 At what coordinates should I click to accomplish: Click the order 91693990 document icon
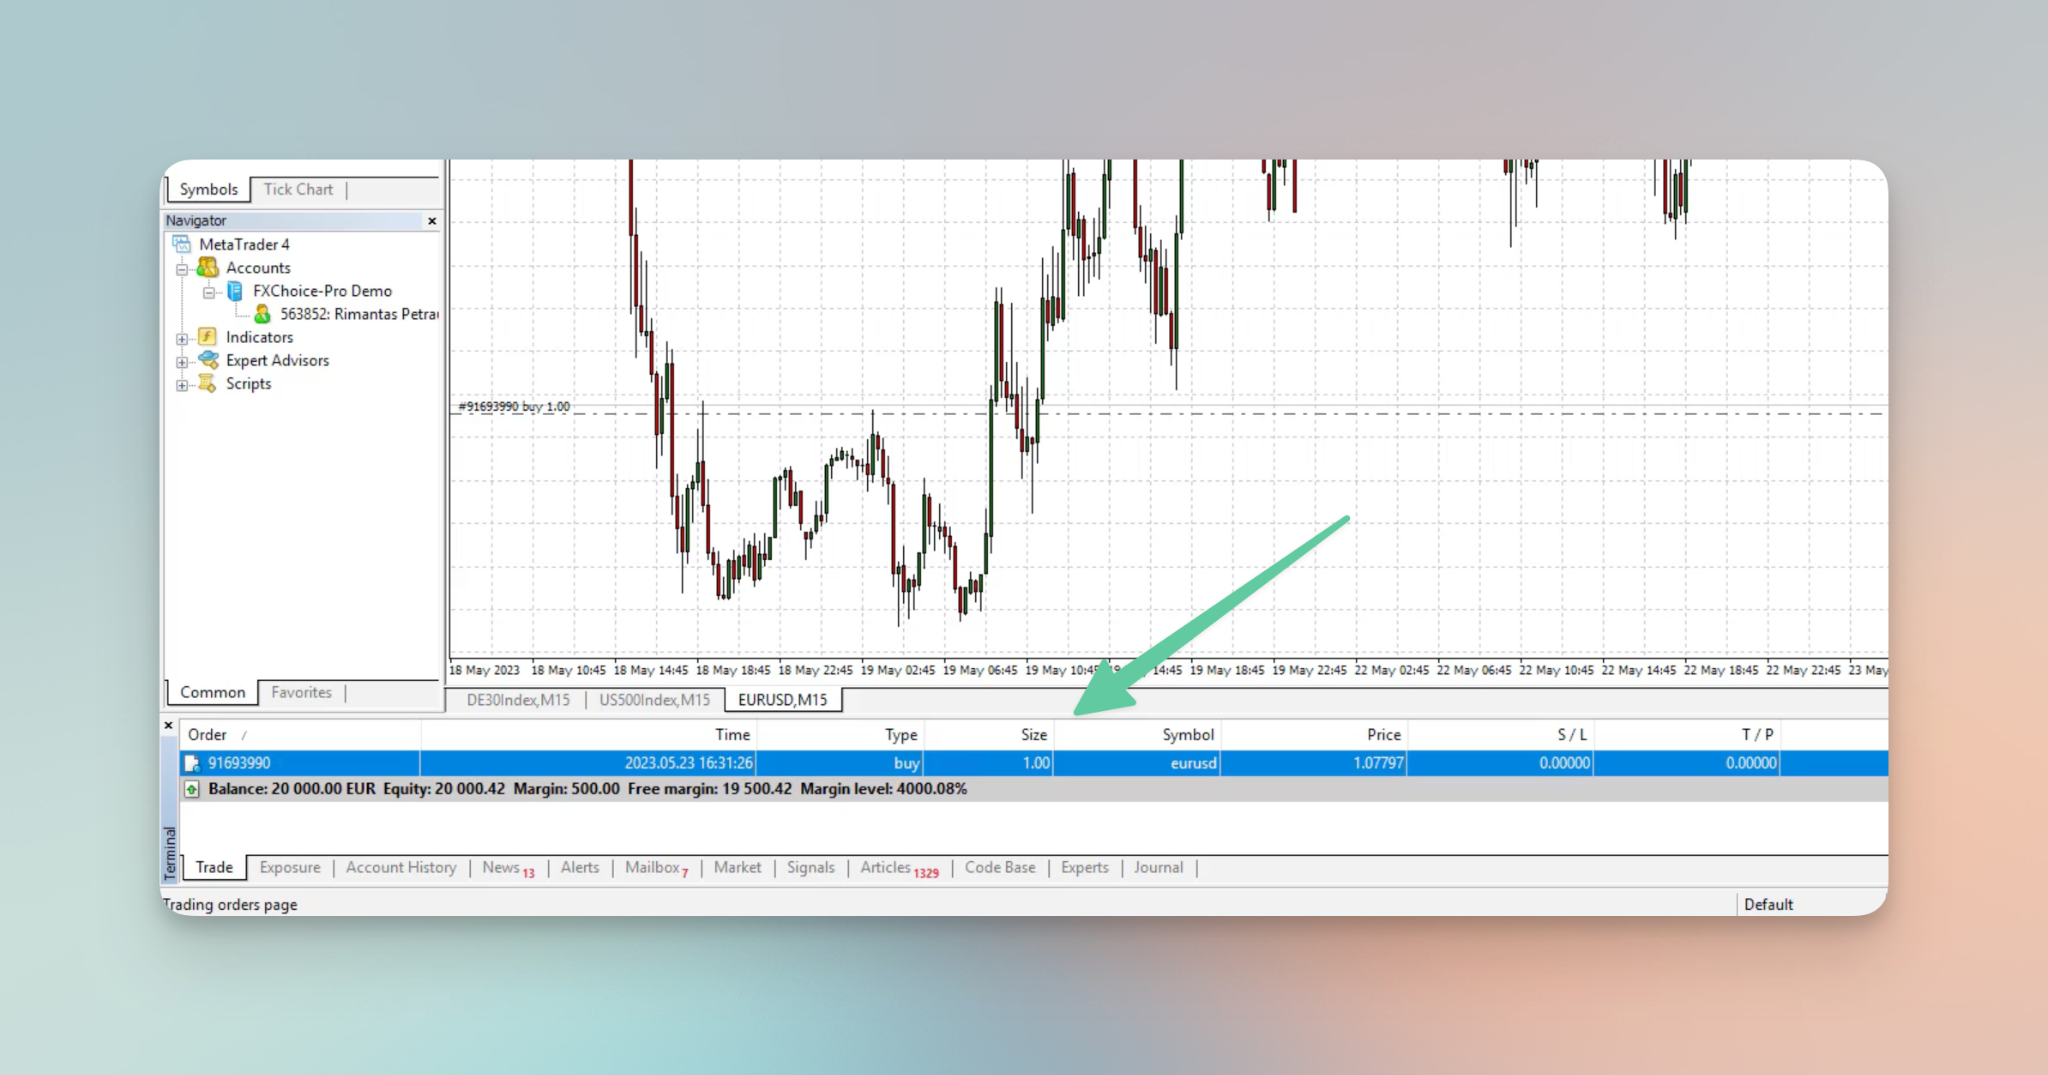click(192, 764)
